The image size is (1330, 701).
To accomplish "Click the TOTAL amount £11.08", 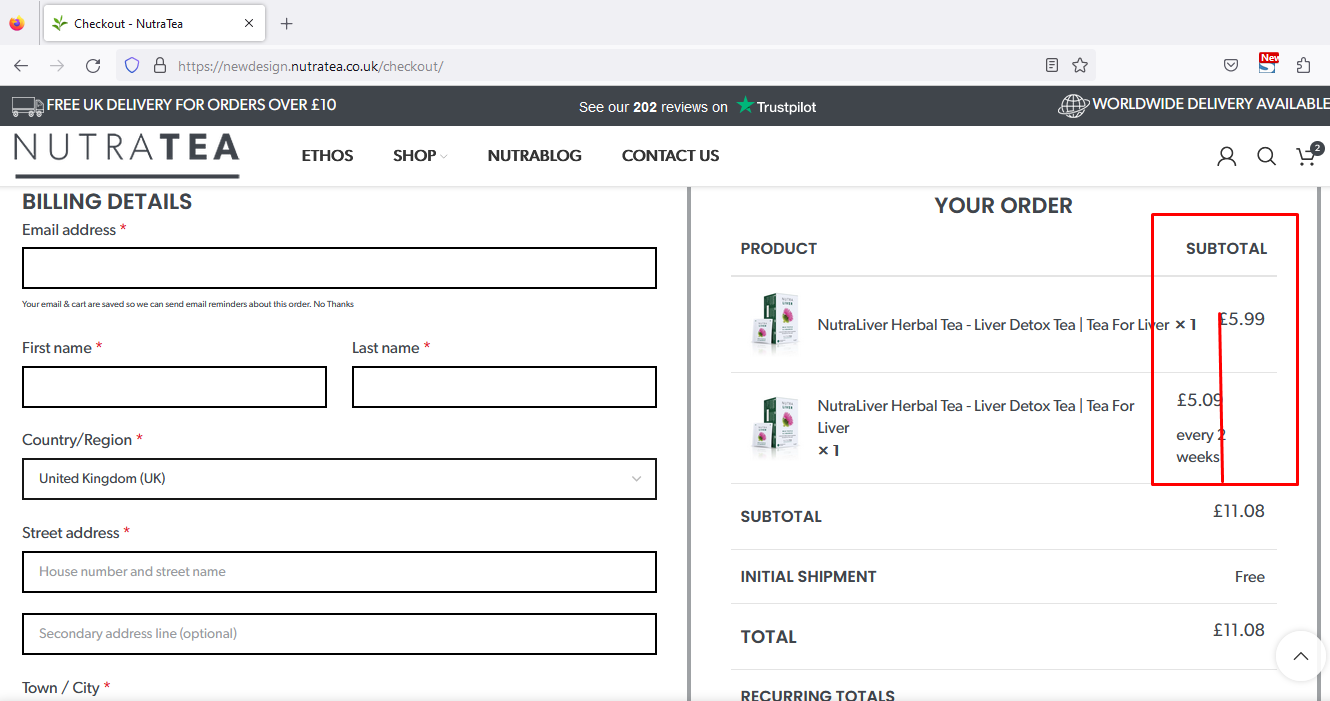I will 1239,630.
